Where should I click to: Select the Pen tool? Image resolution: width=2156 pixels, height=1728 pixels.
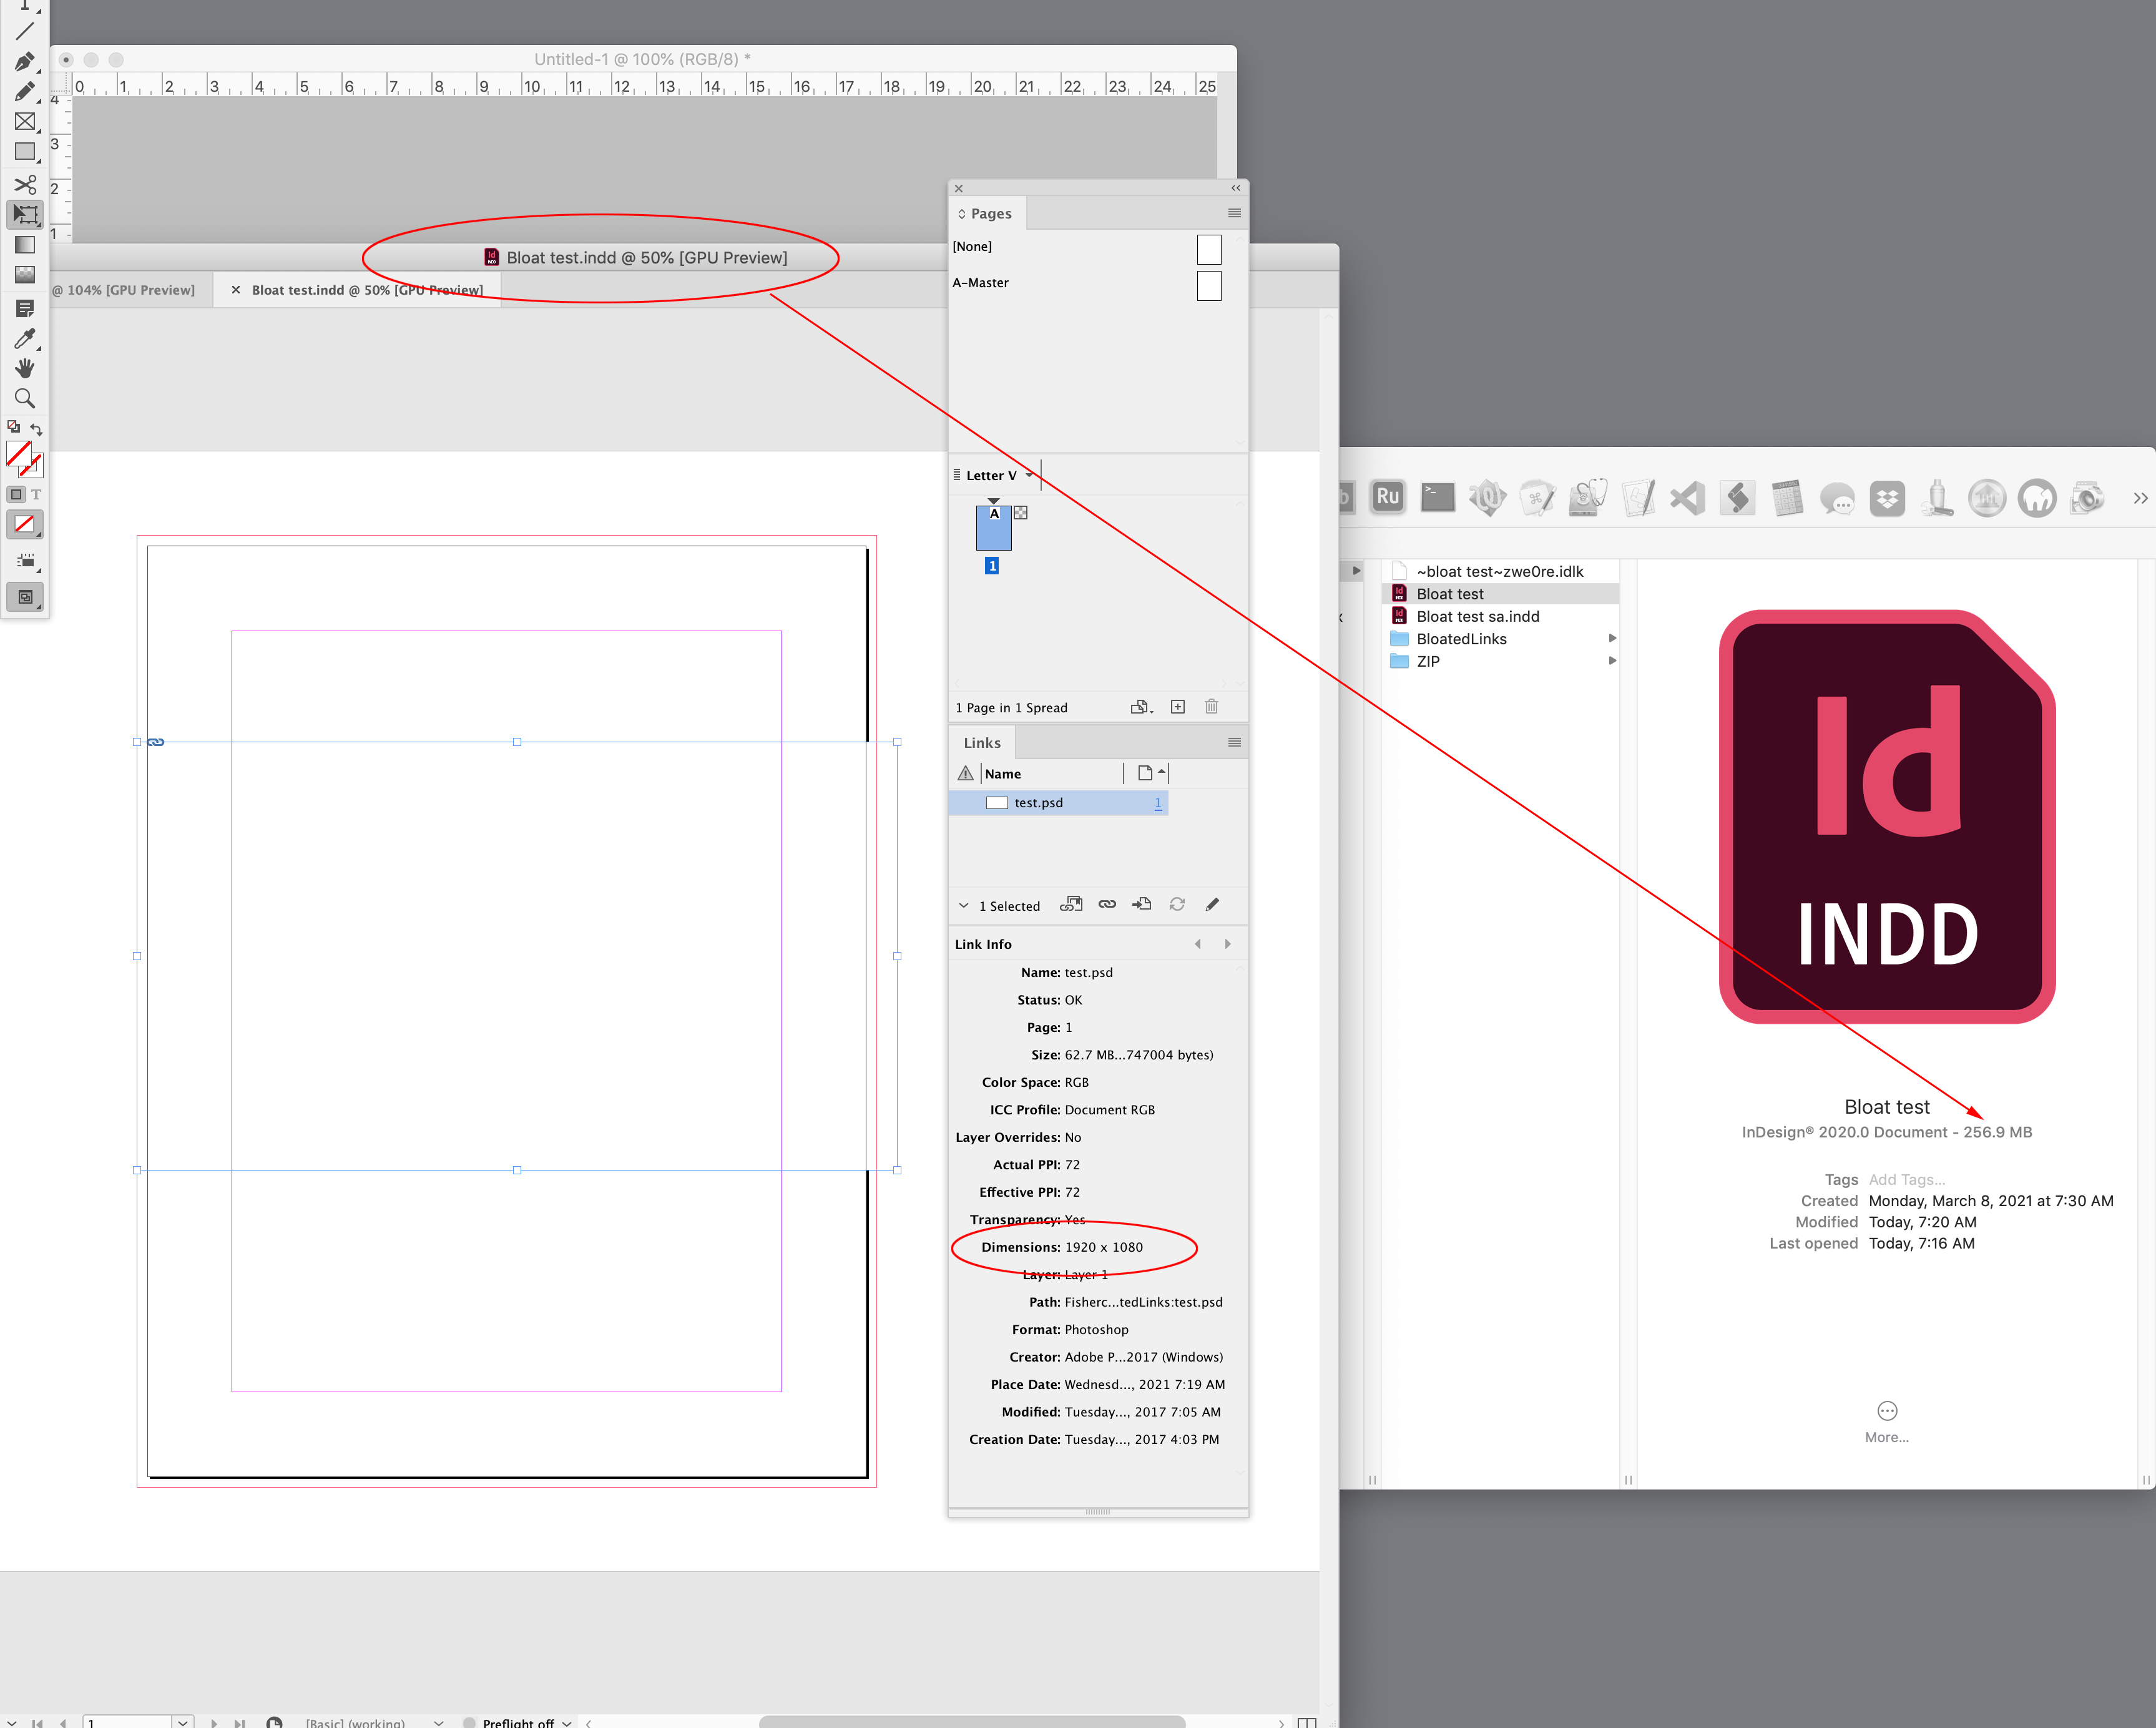(25, 60)
